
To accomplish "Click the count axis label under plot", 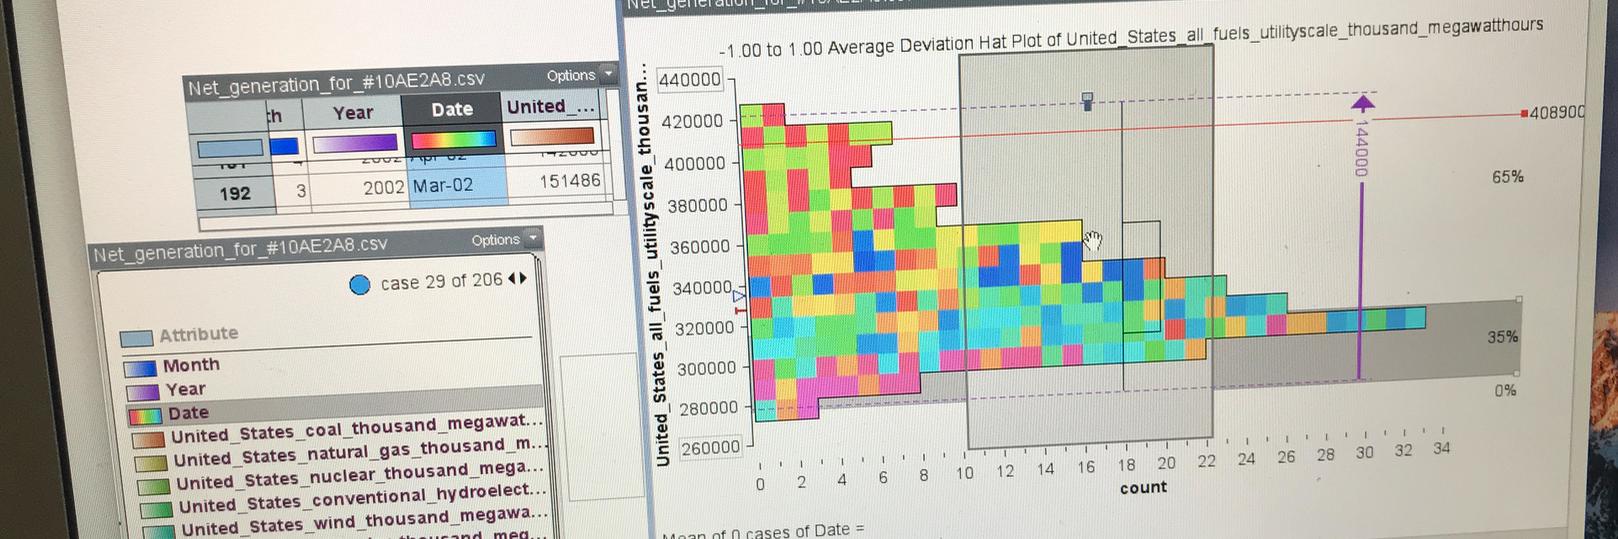I will 1143,488.
